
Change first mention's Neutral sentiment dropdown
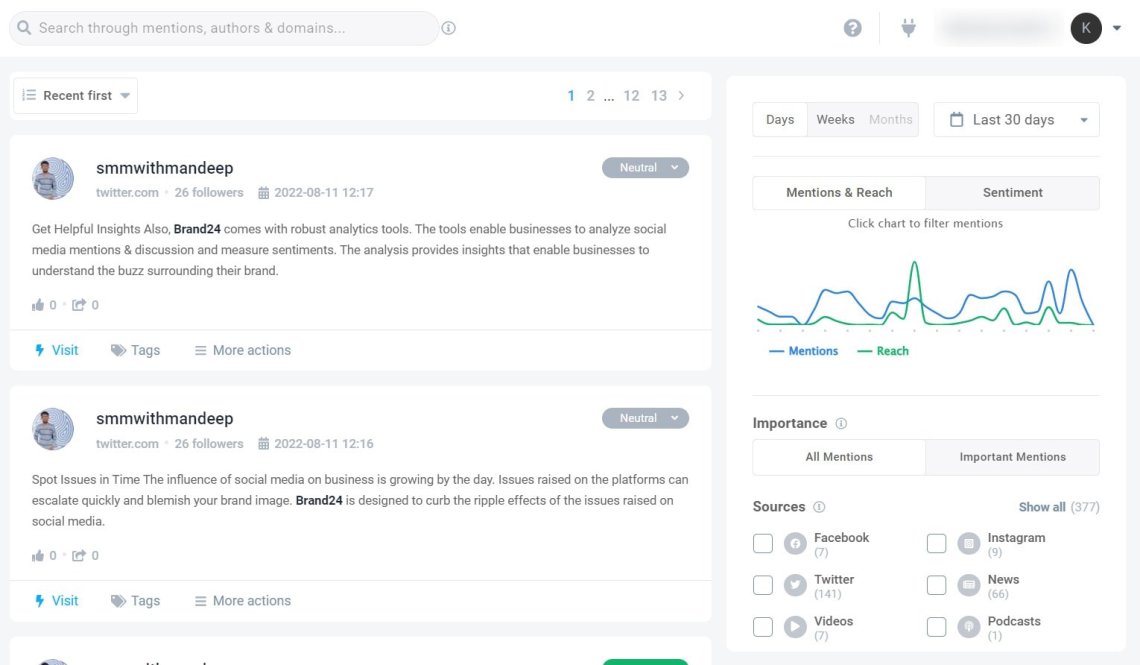pyautogui.click(x=645, y=168)
